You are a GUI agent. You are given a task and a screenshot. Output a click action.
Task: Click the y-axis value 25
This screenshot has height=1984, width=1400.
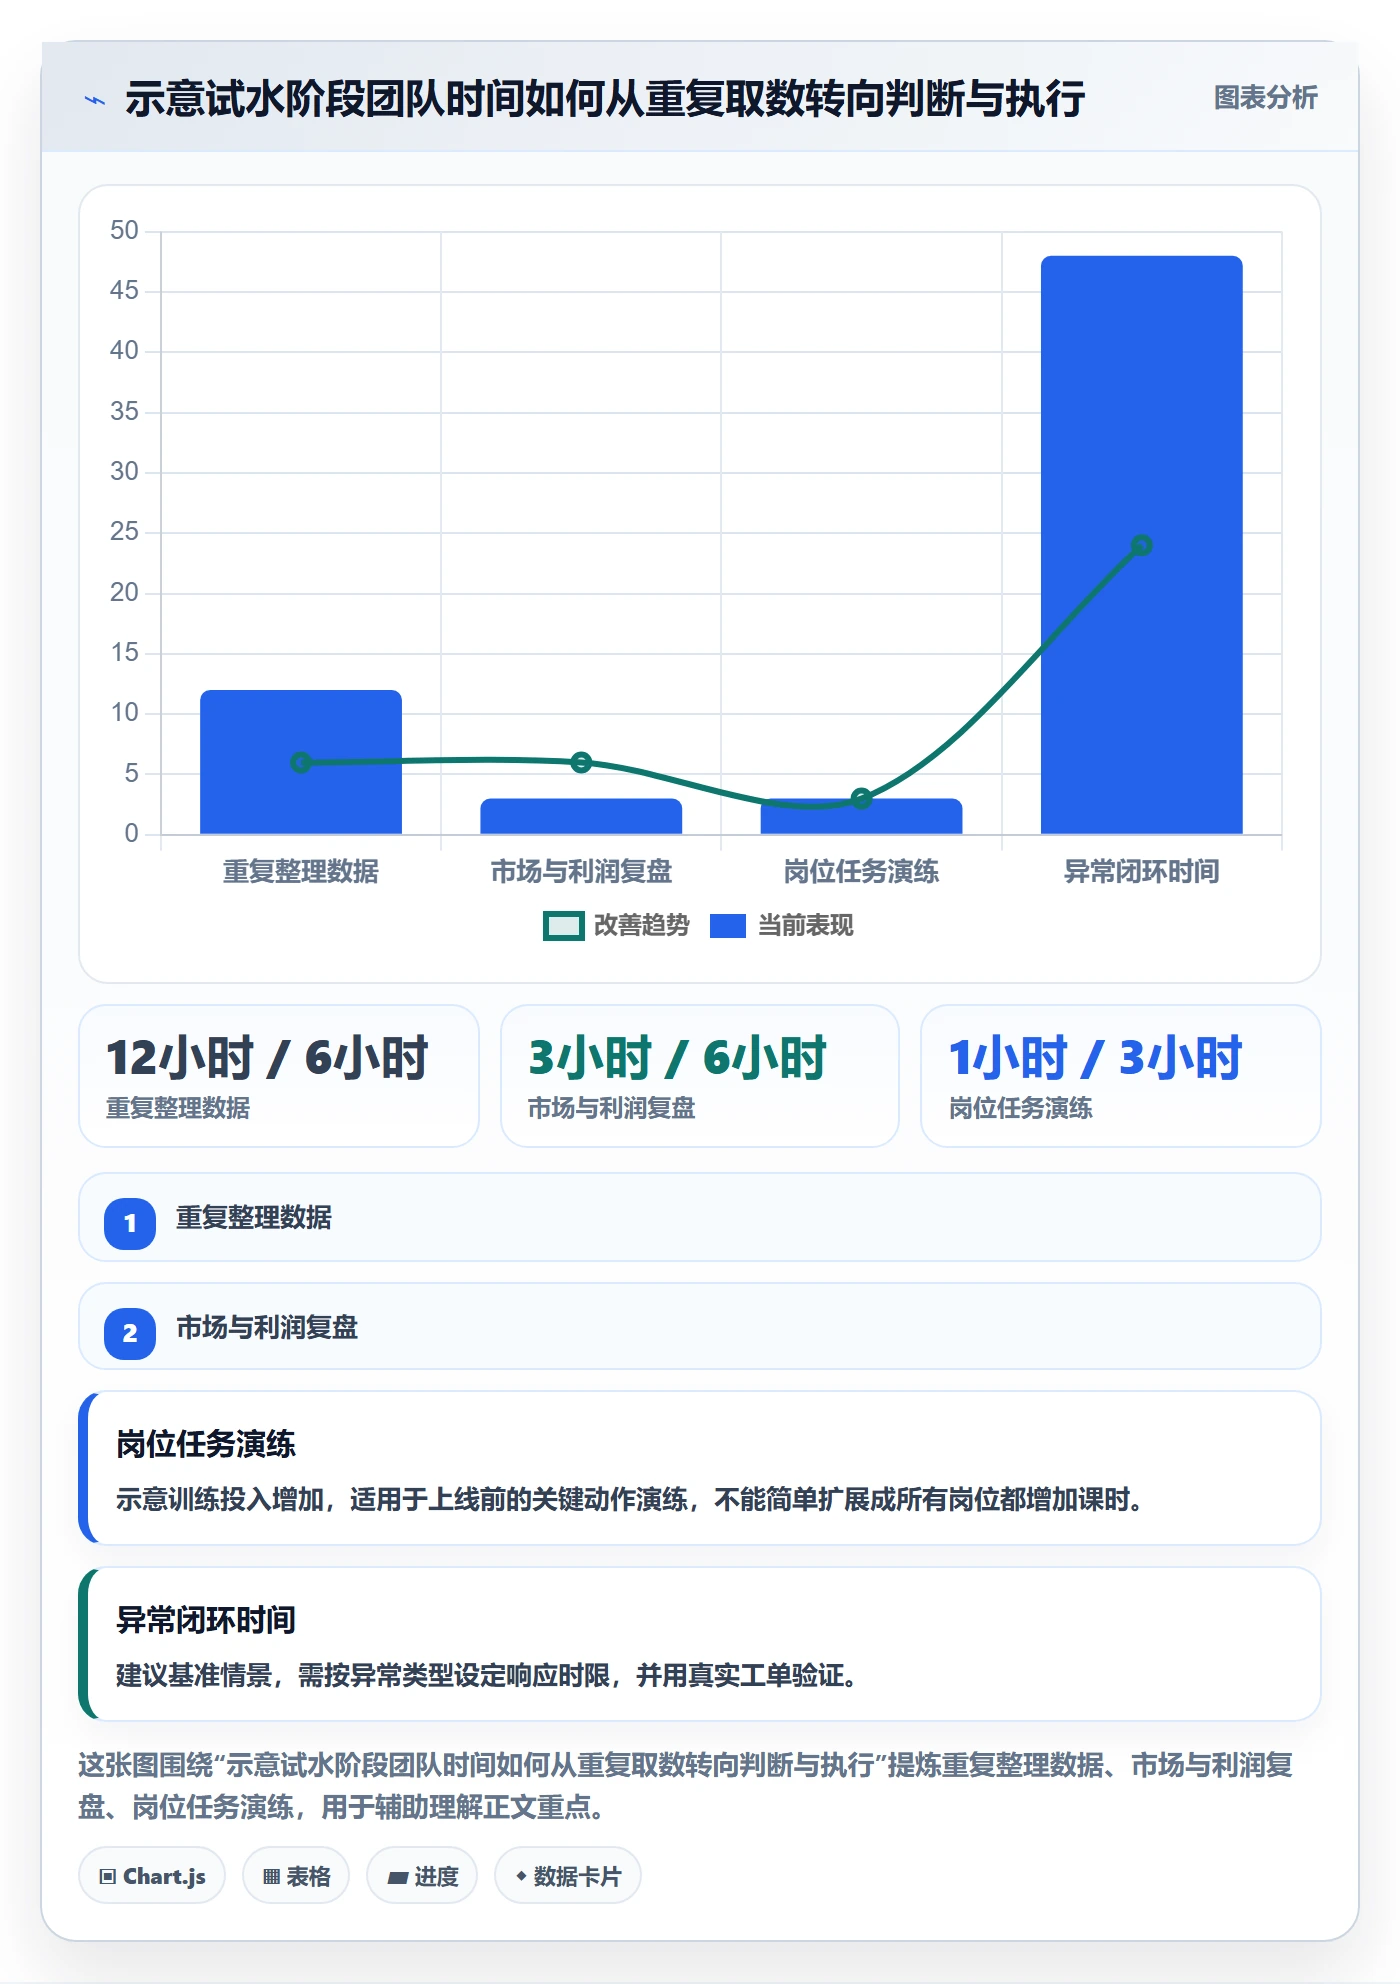tap(124, 531)
